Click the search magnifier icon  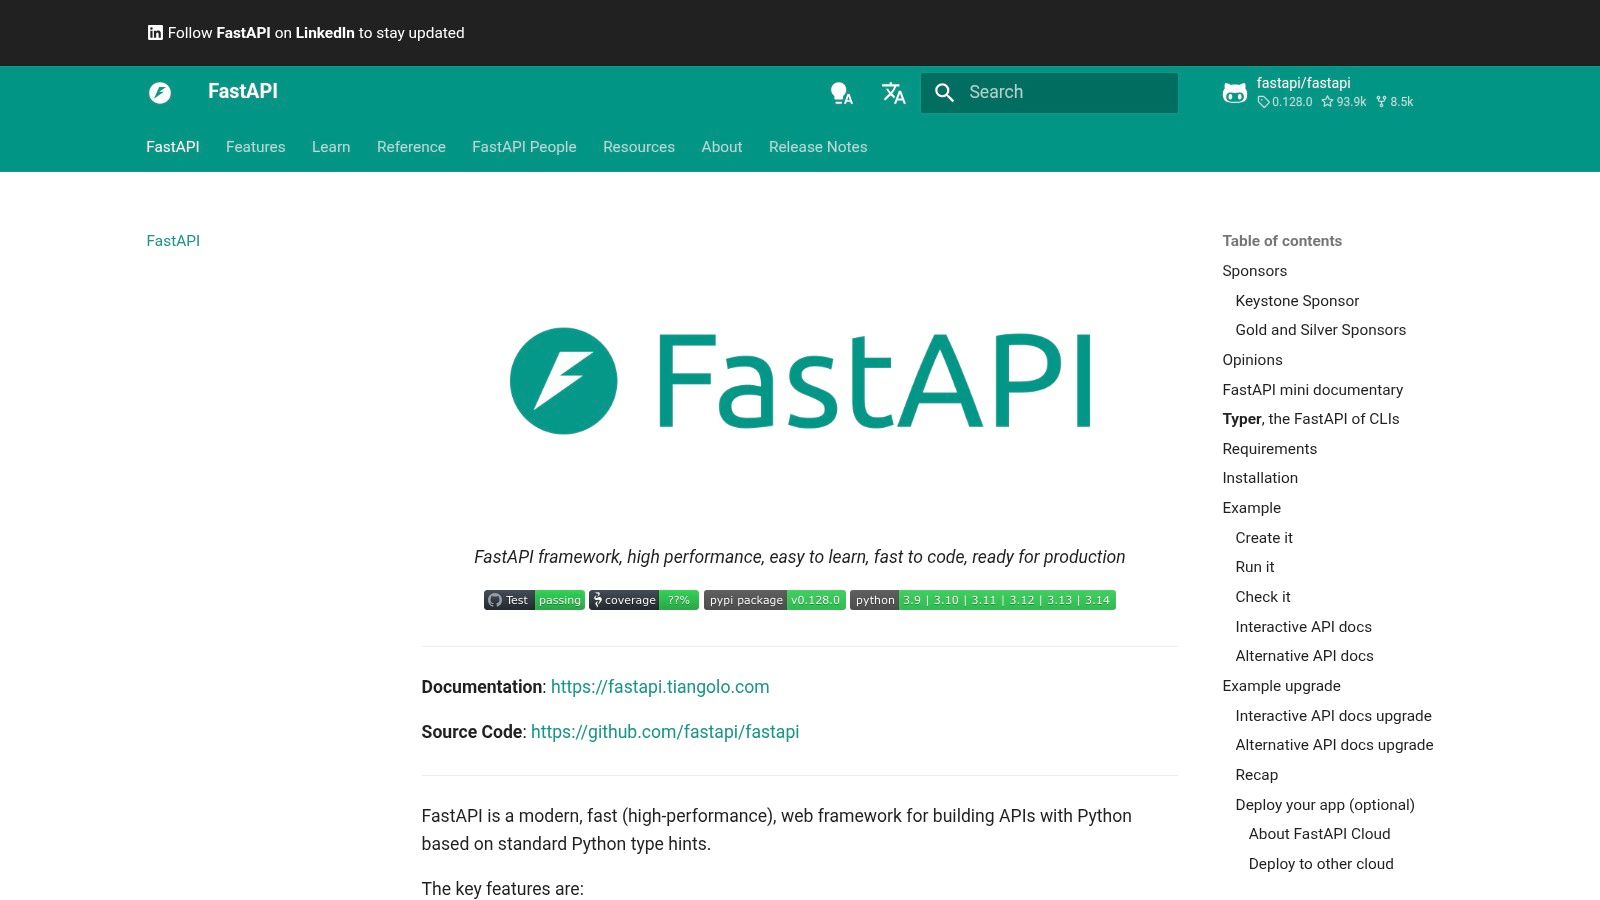tap(945, 92)
